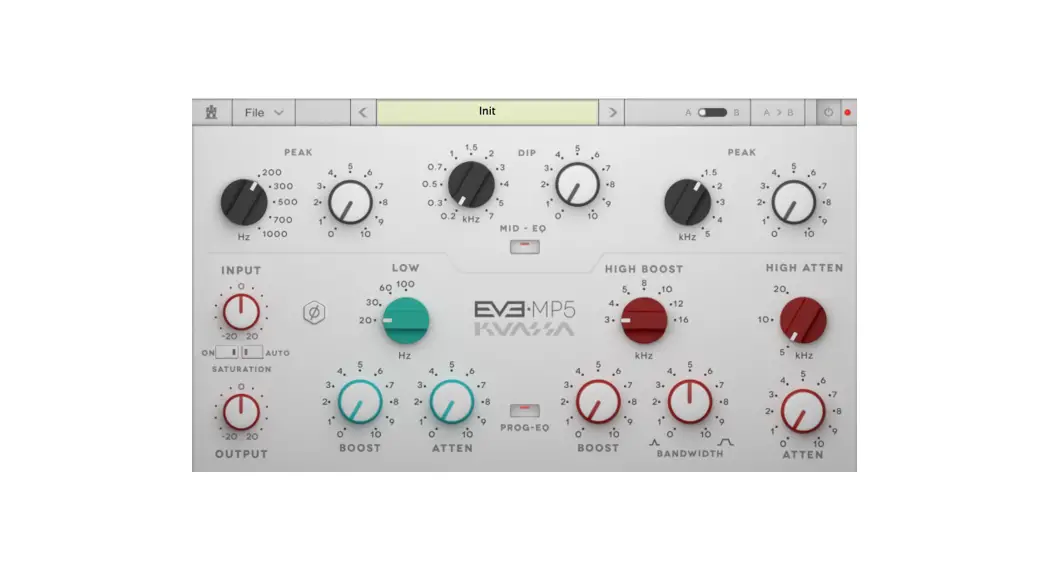The image size is (1047, 569).
Task: Switch saturation ON toggle
Action: pyautogui.click(x=226, y=352)
